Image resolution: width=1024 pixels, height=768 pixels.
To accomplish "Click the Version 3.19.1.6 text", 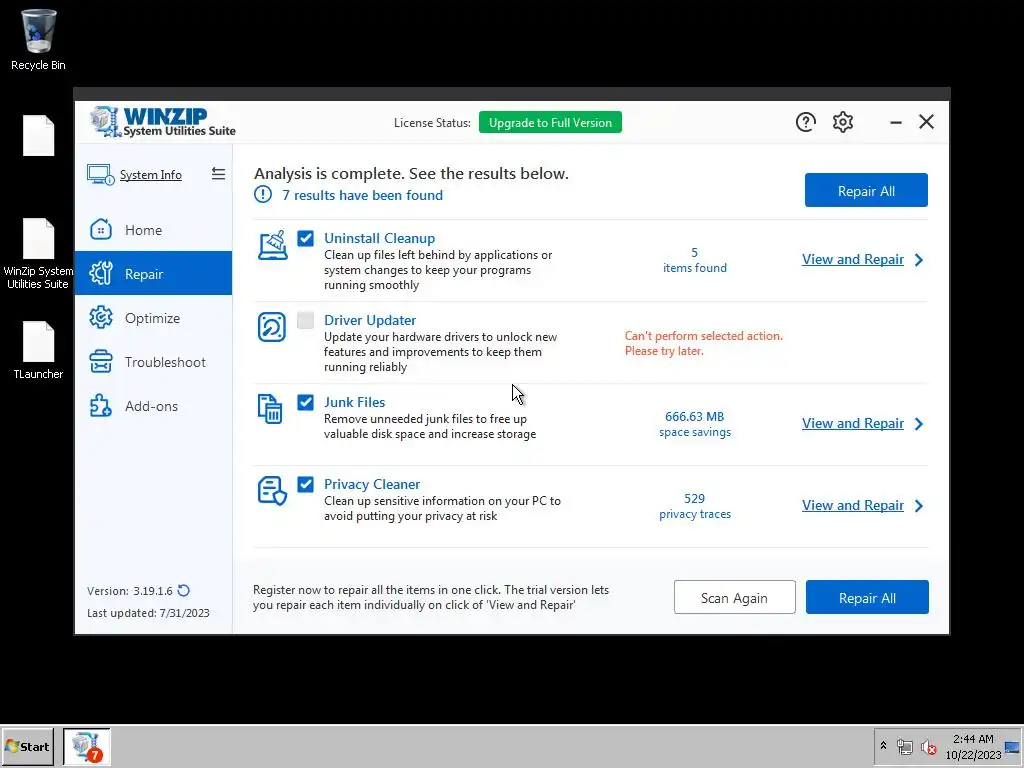I will coord(130,591).
